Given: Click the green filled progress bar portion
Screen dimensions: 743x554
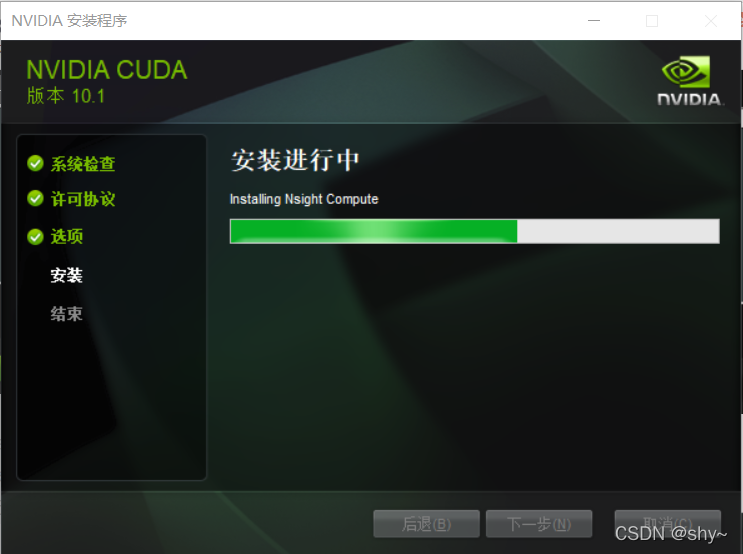Looking at the screenshot, I should (x=373, y=231).
